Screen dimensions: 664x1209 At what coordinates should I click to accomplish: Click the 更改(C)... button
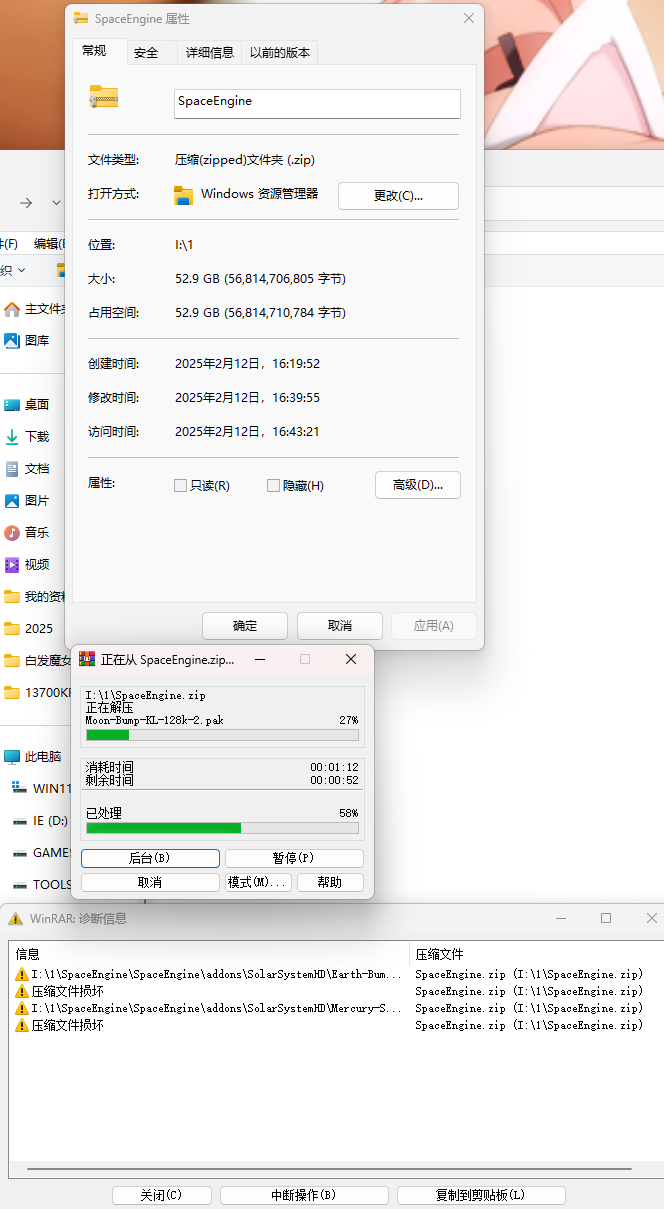tap(398, 196)
